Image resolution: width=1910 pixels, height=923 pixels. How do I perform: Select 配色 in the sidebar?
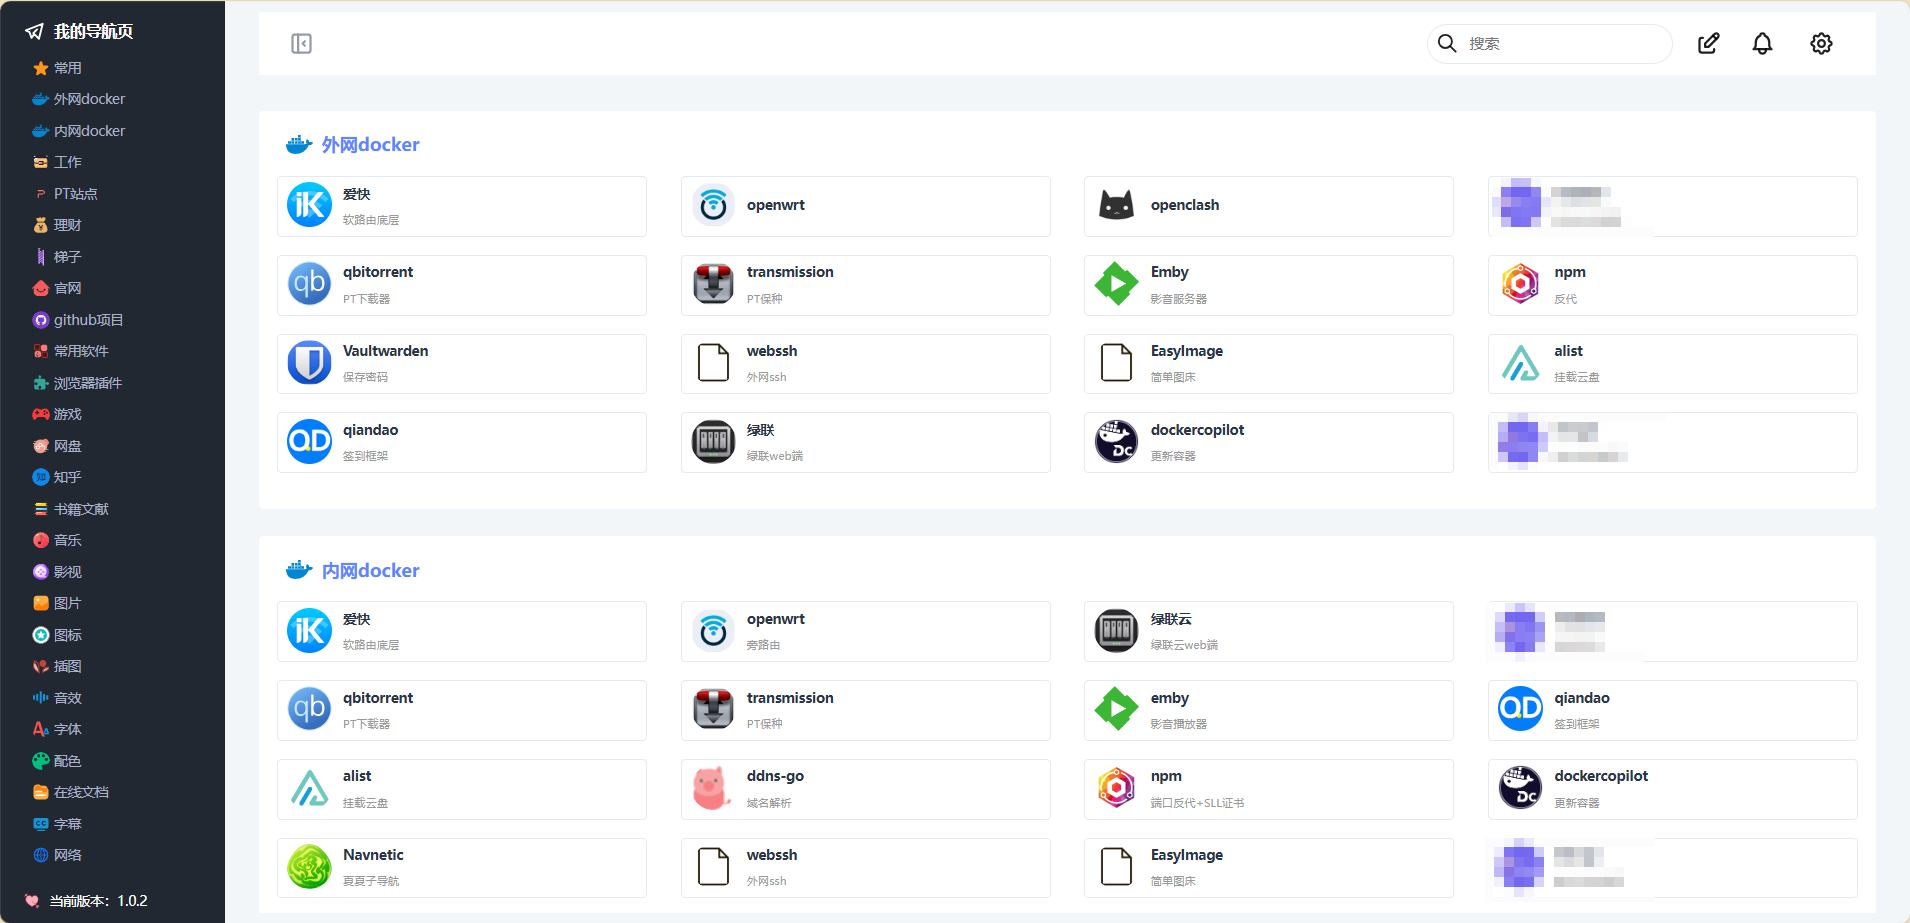[67, 761]
